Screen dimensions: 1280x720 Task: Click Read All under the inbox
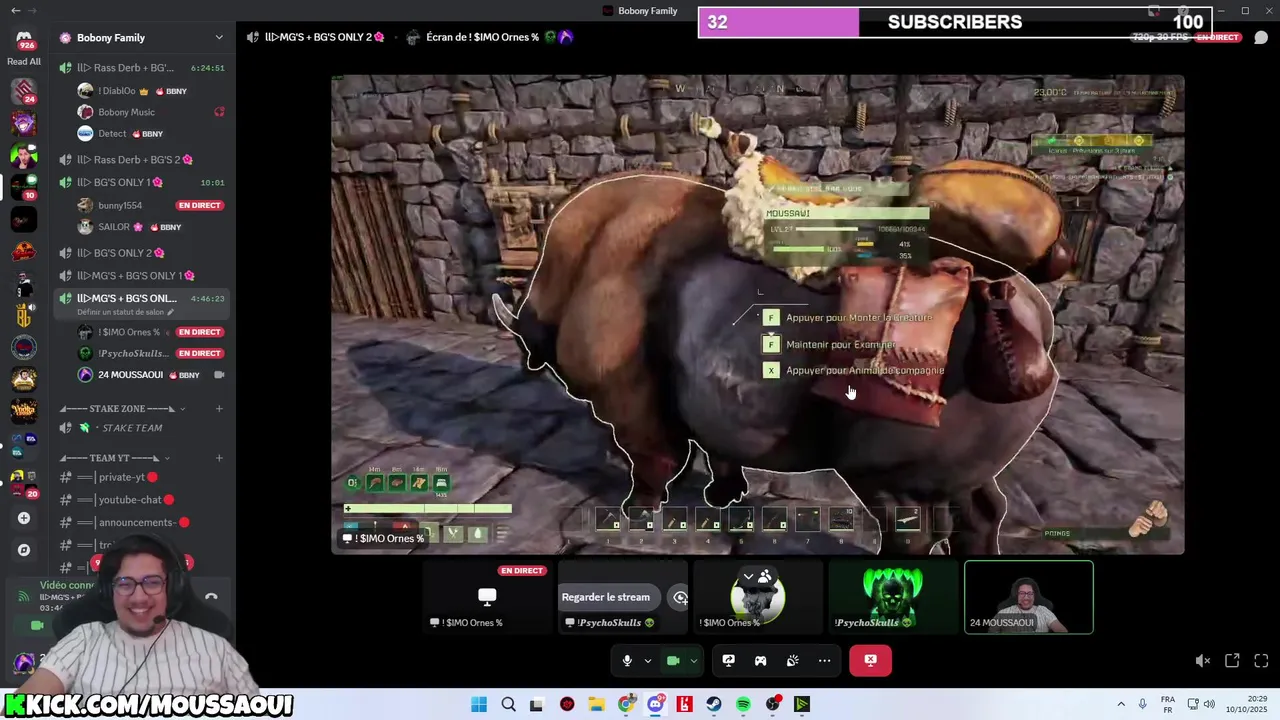[24, 62]
